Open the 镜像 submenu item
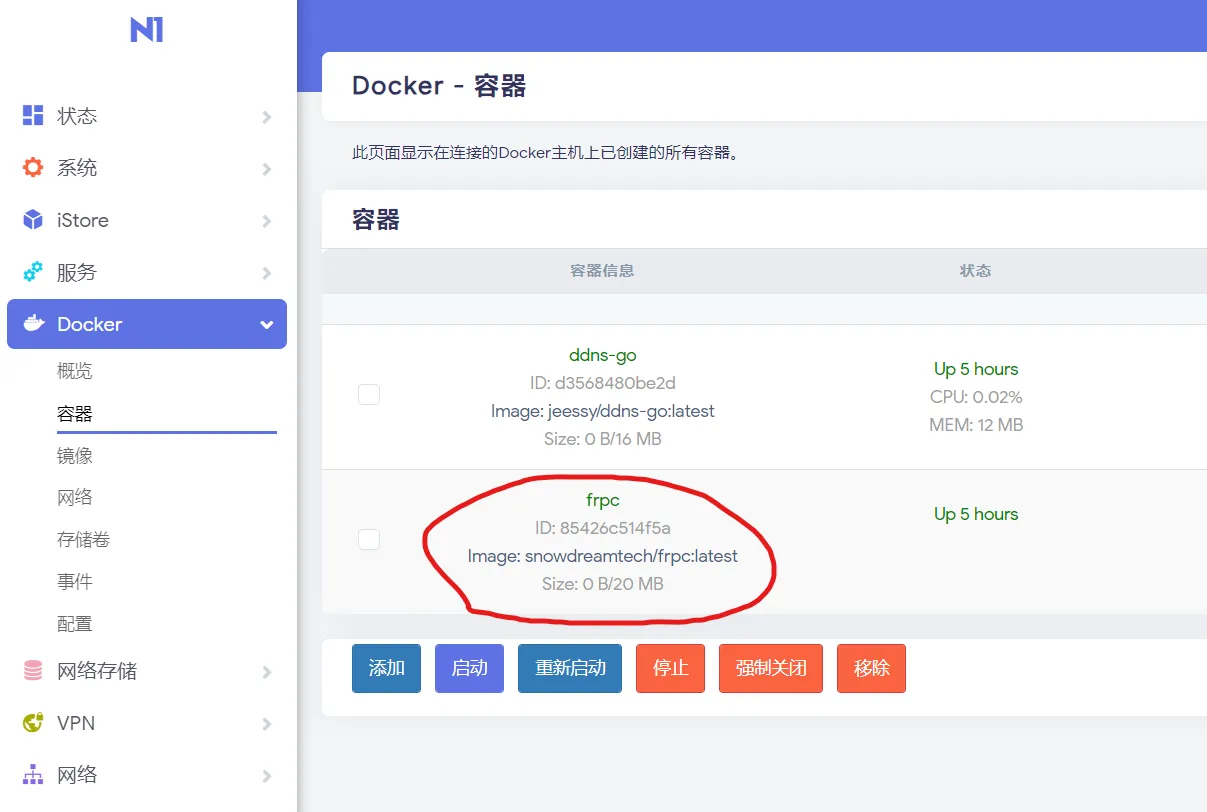1207x812 pixels. (x=75, y=456)
